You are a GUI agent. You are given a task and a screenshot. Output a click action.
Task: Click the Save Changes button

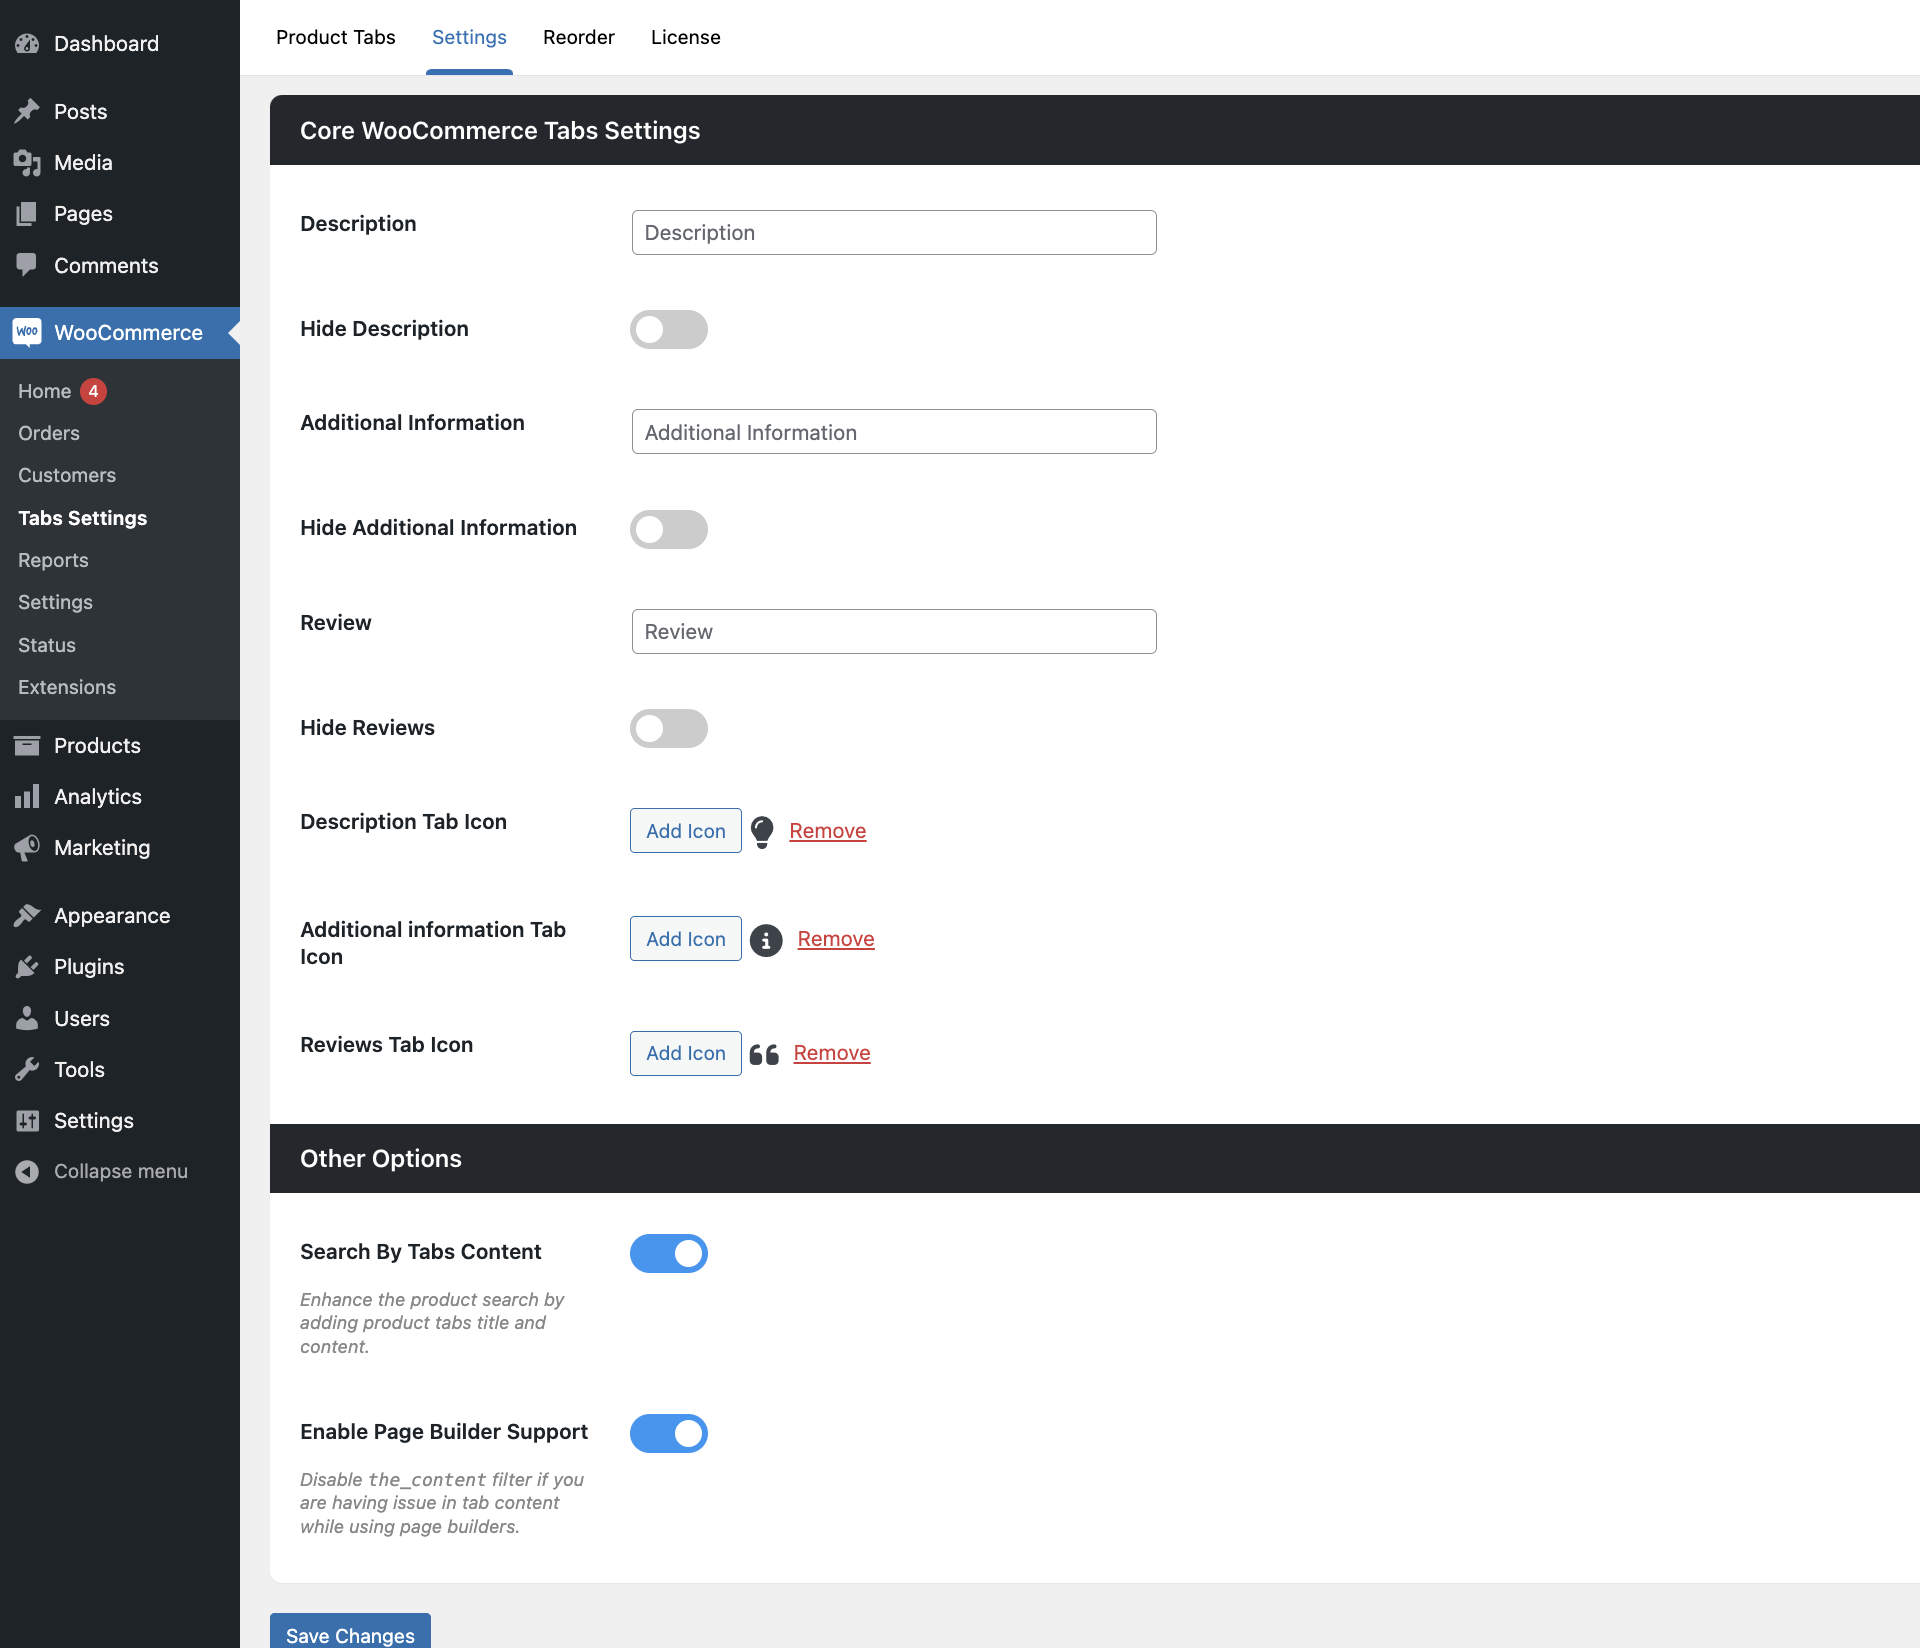pyautogui.click(x=350, y=1632)
